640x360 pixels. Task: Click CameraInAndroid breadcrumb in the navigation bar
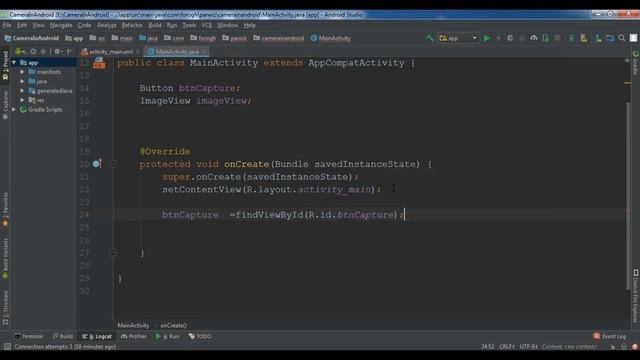[x=32, y=38]
